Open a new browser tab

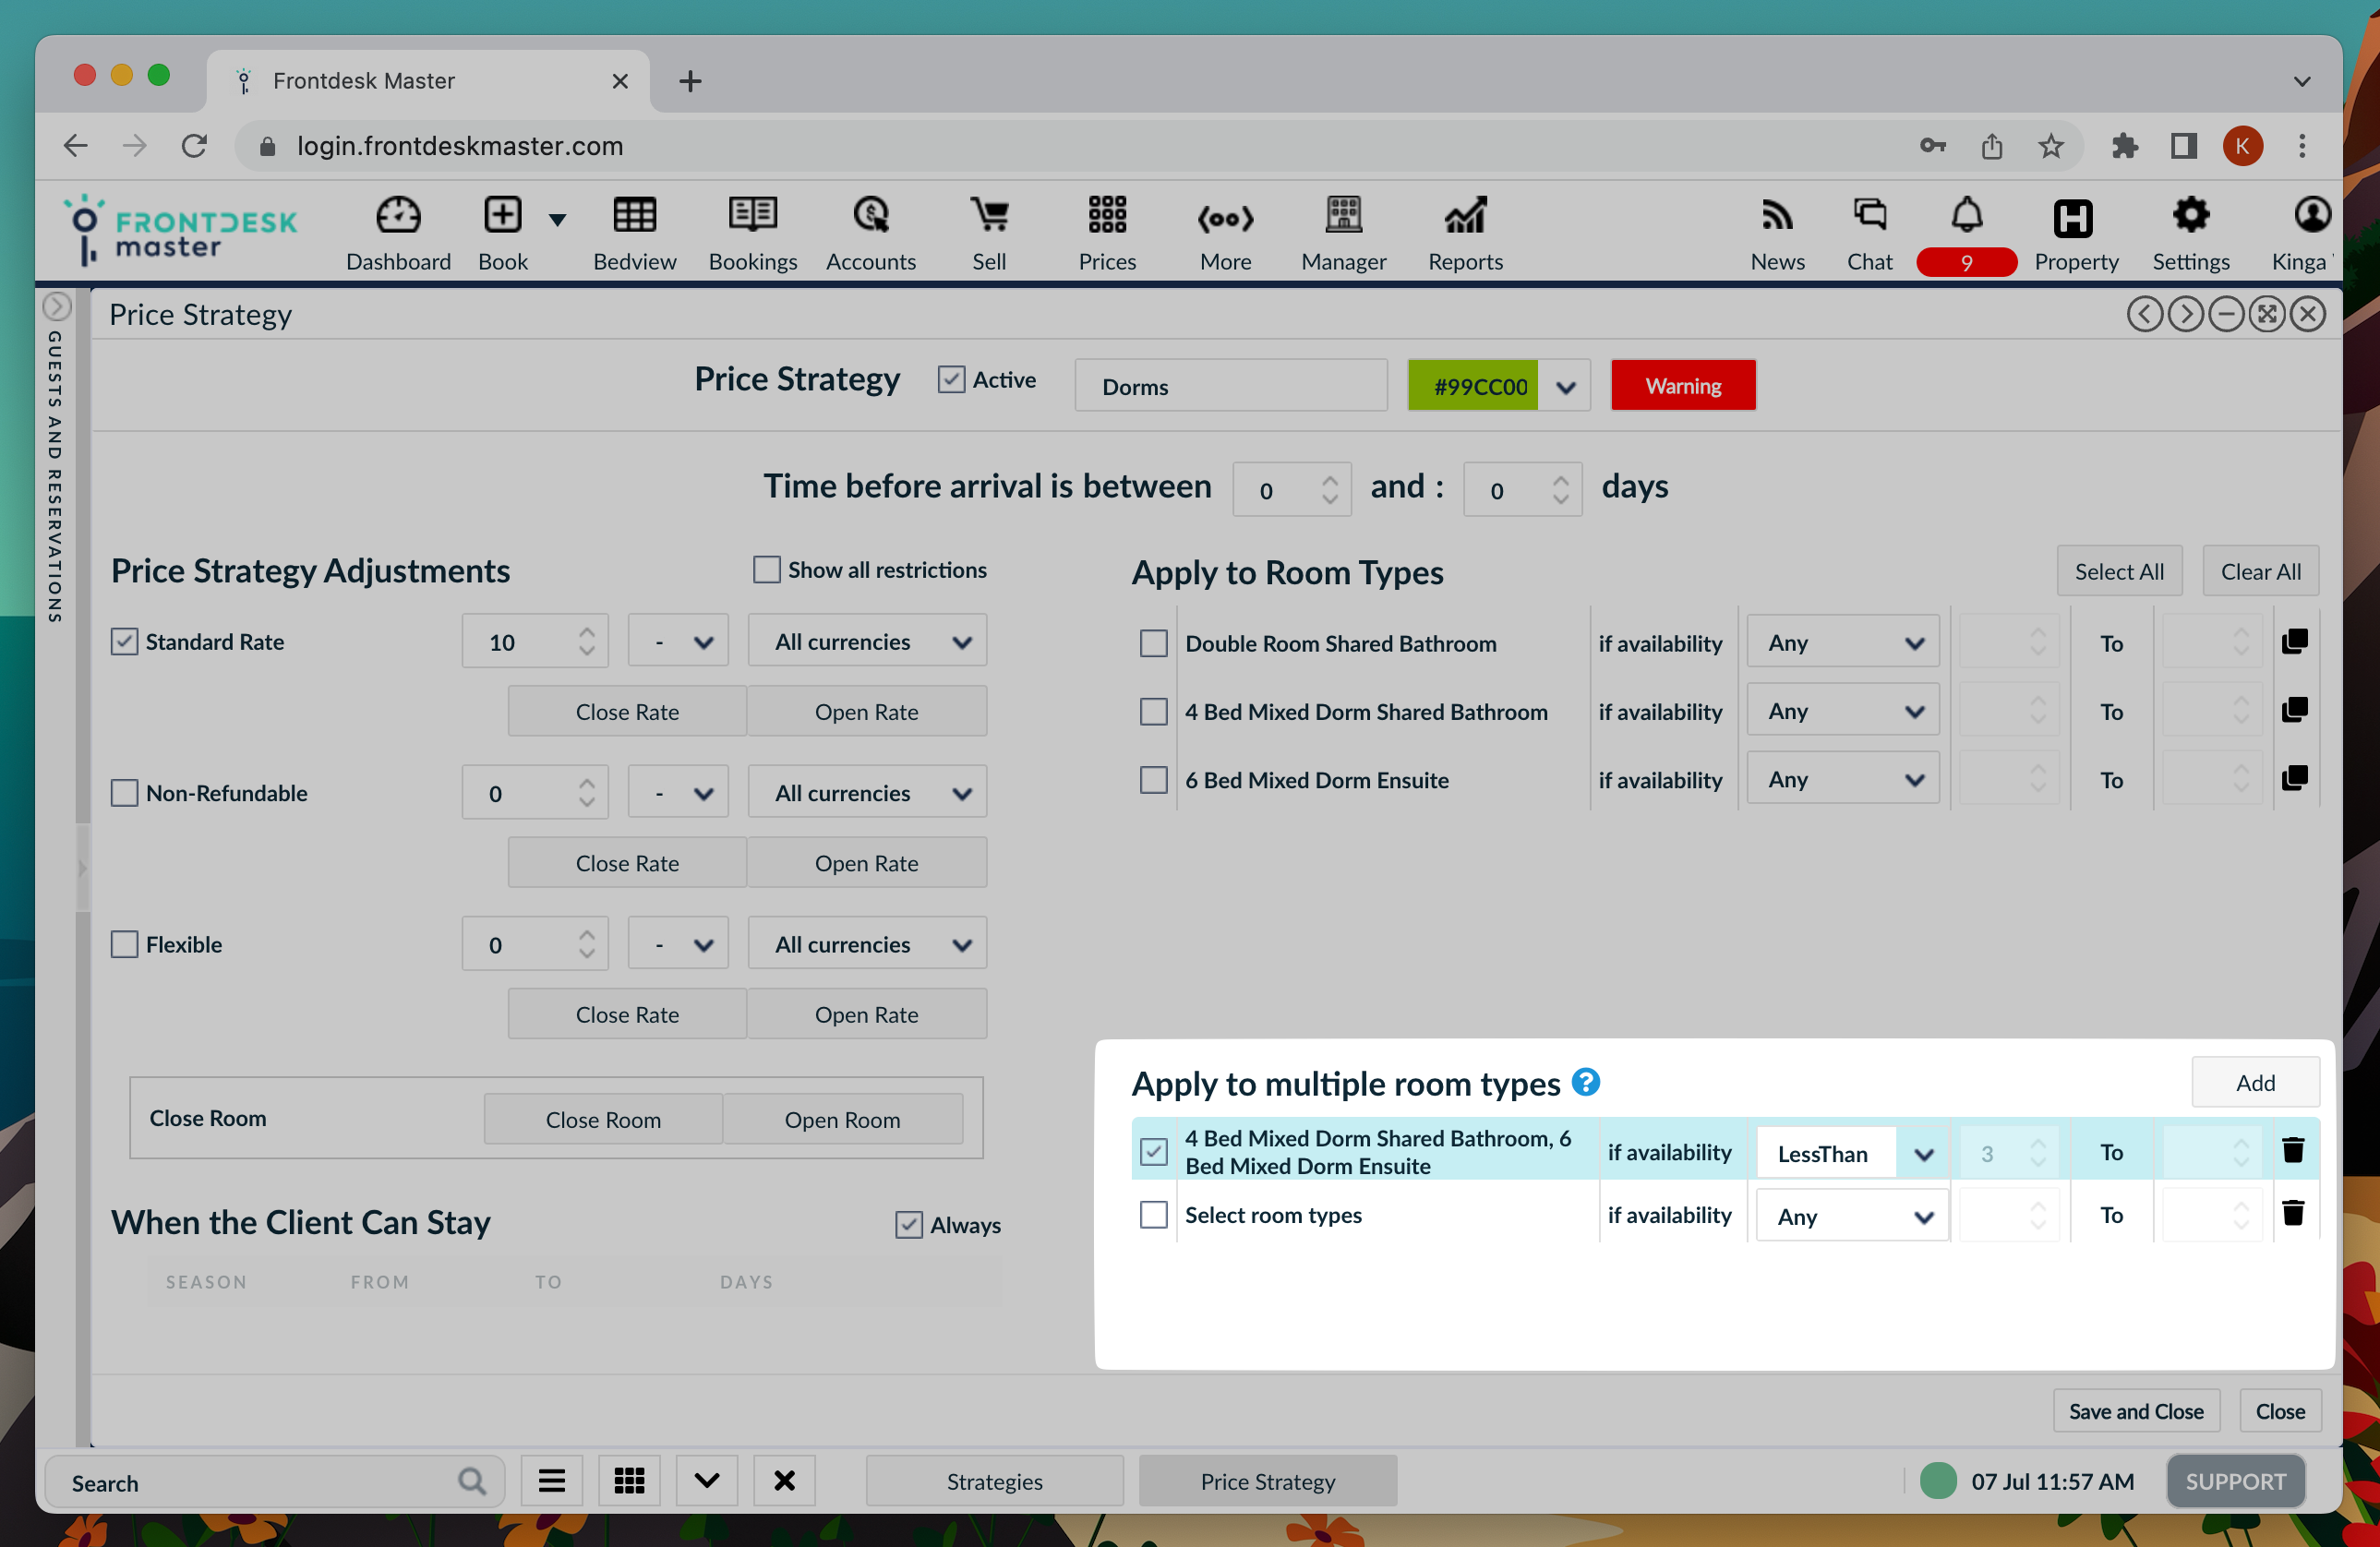tap(690, 81)
